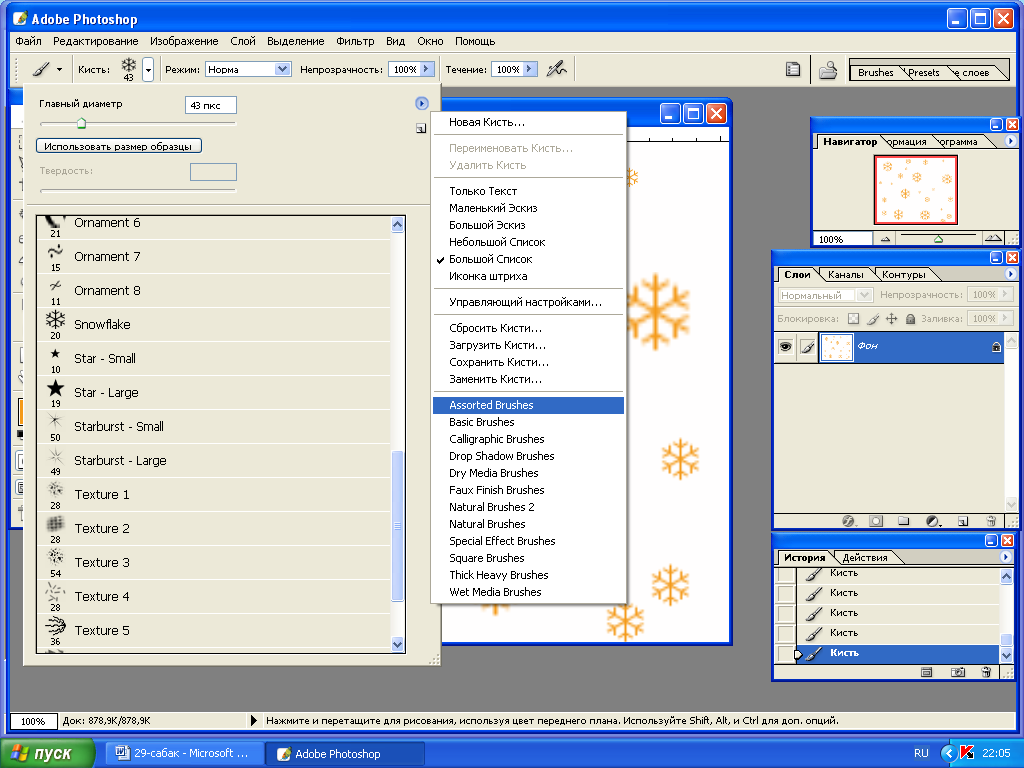Click the snowflake brush preview next to Кисть
The height and width of the screenshot is (768, 1024).
129,69
